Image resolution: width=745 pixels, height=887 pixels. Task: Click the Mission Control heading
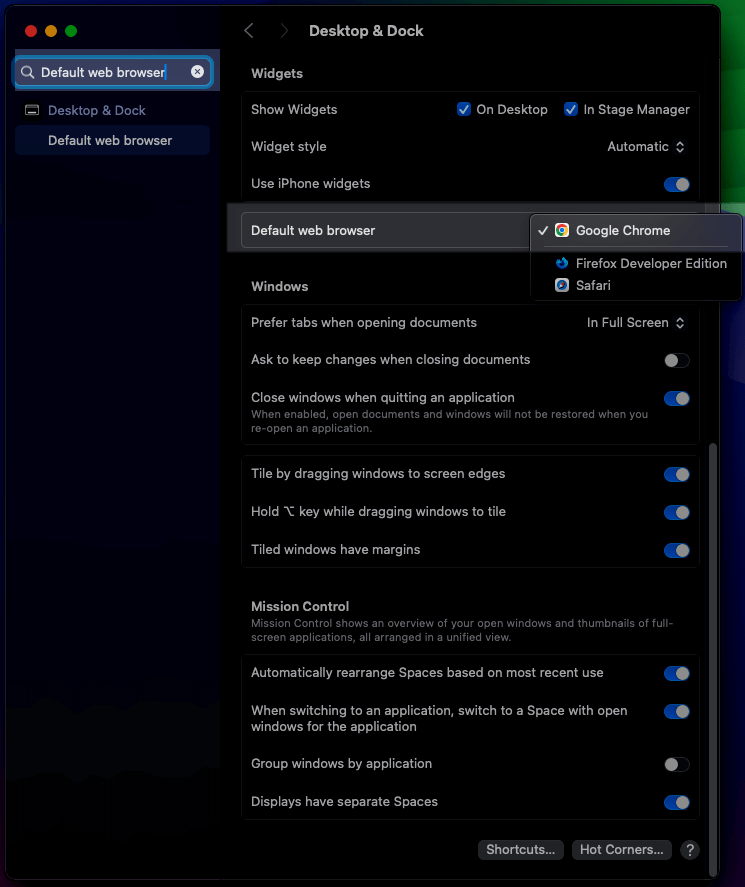tap(300, 606)
